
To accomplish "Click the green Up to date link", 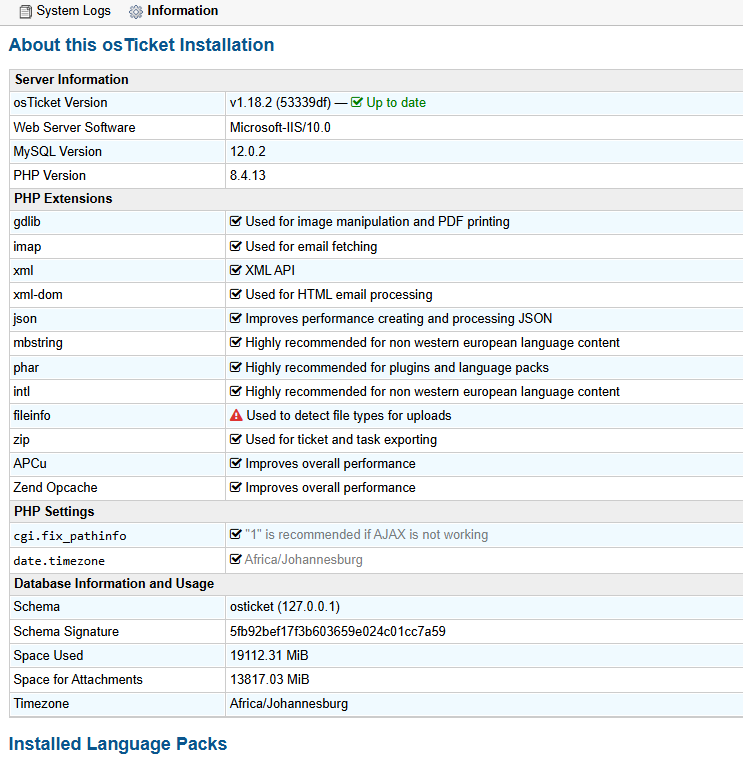I will [x=396, y=103].
